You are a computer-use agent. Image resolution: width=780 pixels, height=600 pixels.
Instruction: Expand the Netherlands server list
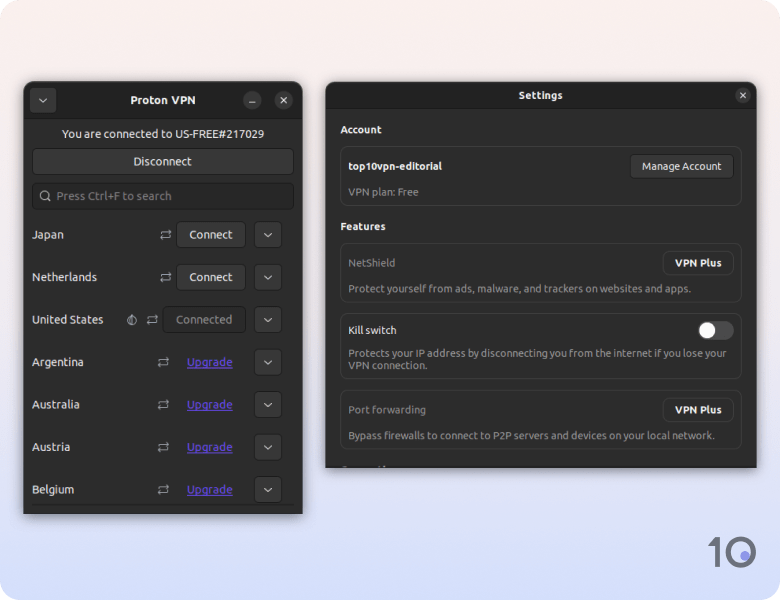268,277
